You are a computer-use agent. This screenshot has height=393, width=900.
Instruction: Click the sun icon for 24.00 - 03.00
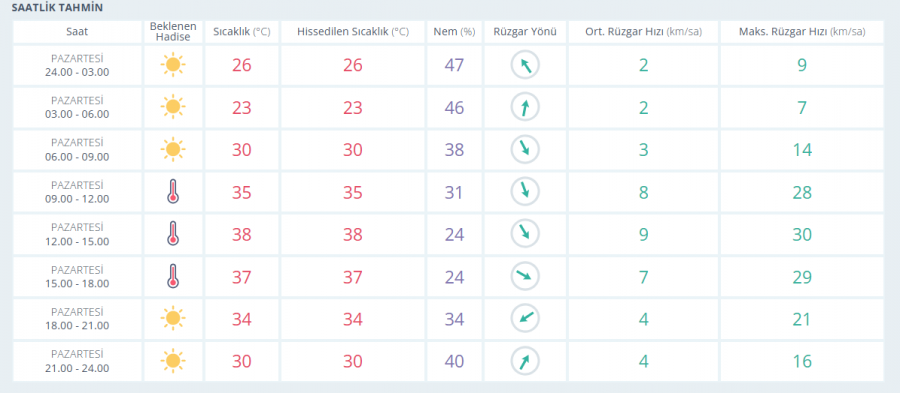tap(173, 65)
